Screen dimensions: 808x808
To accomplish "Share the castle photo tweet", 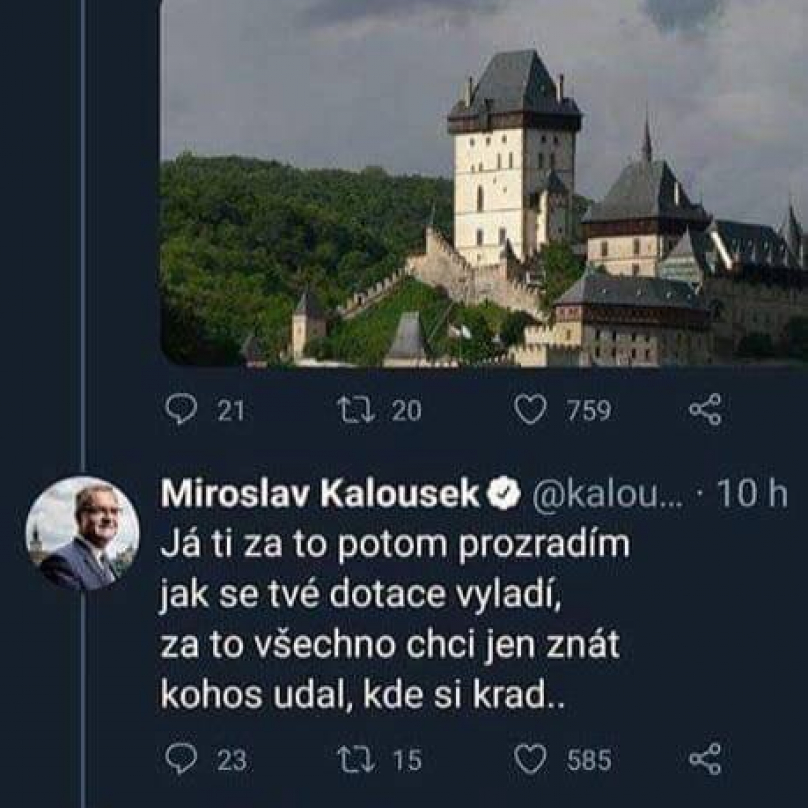I will tap(705, 410).
